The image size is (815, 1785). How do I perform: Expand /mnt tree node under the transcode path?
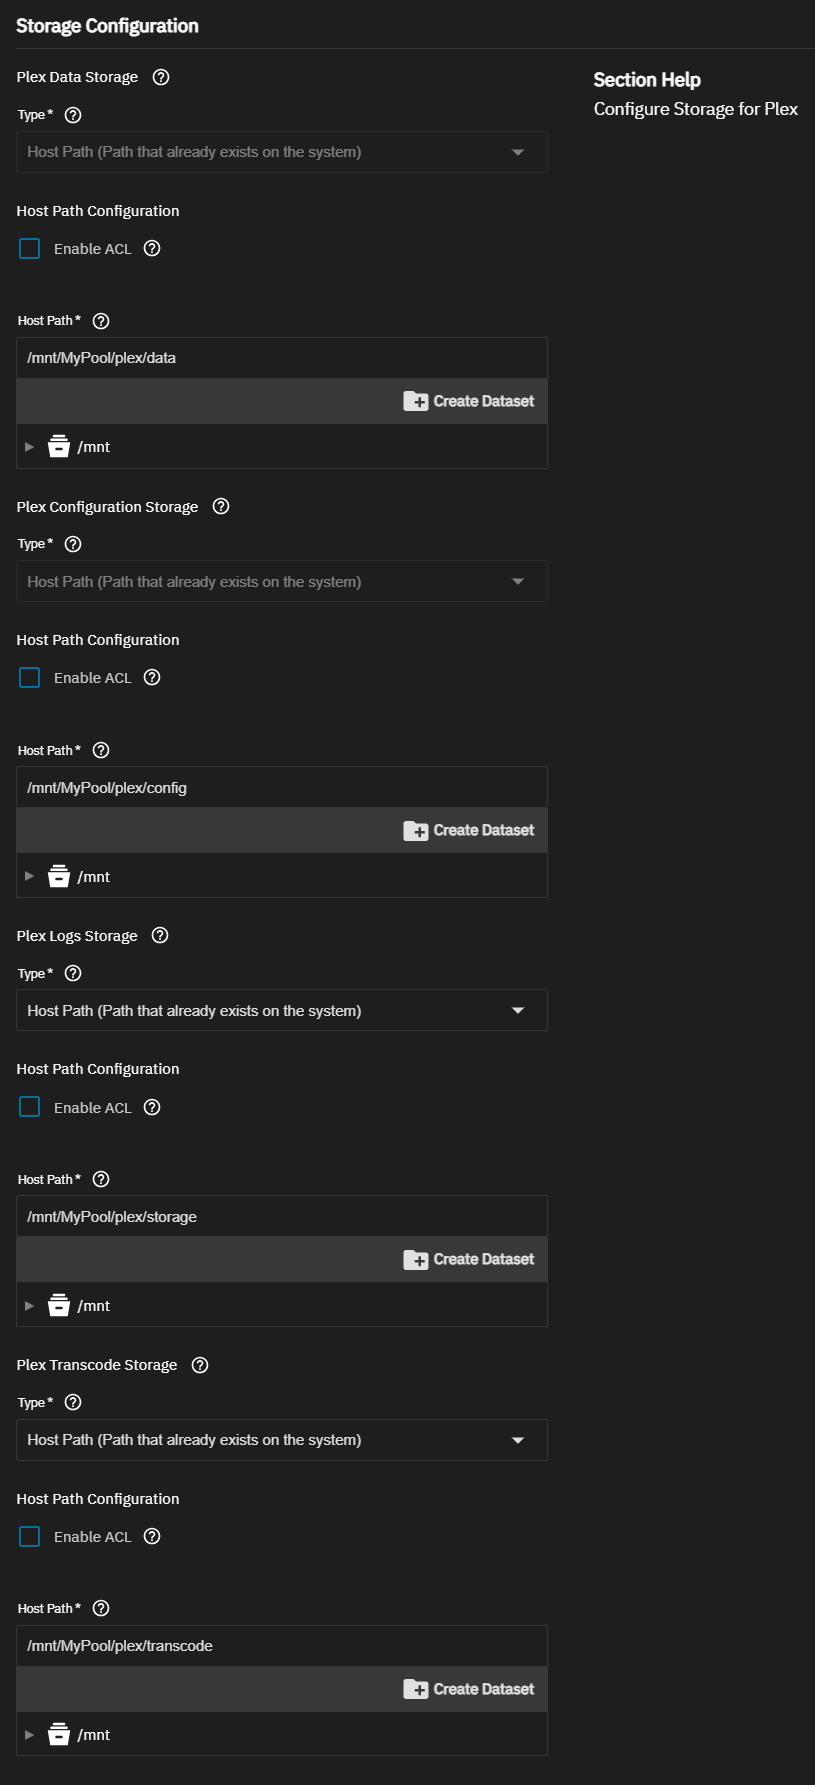pyautogui.click(x=29, y=1735)
